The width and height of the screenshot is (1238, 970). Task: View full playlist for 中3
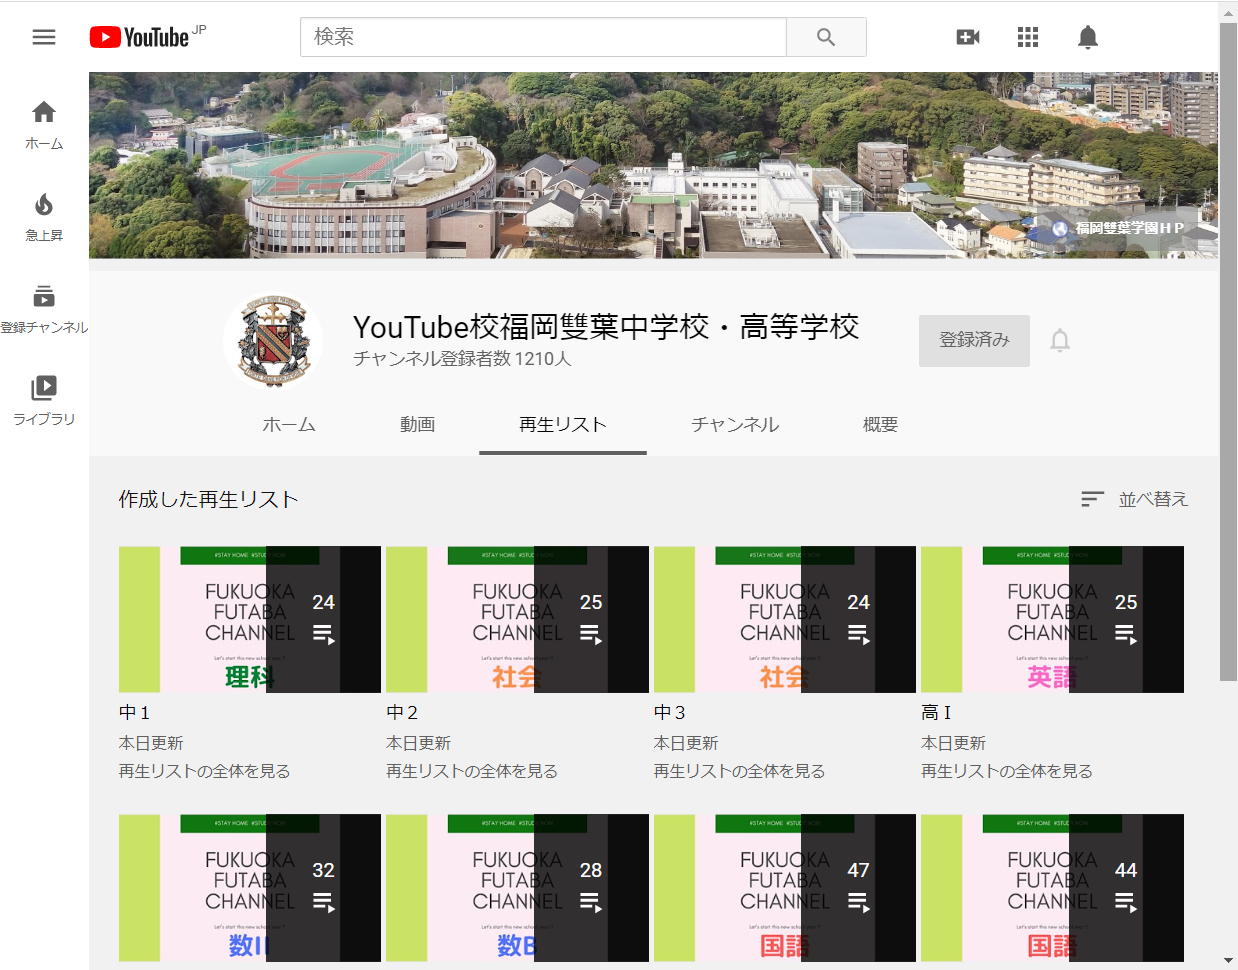[740, 771]
